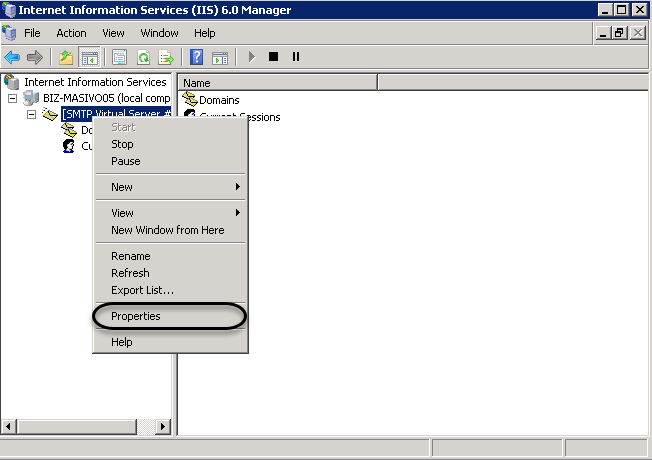Click the Forward arrow toolbar icon
This screenshot has width=652, height=460.
click(35, 57)
